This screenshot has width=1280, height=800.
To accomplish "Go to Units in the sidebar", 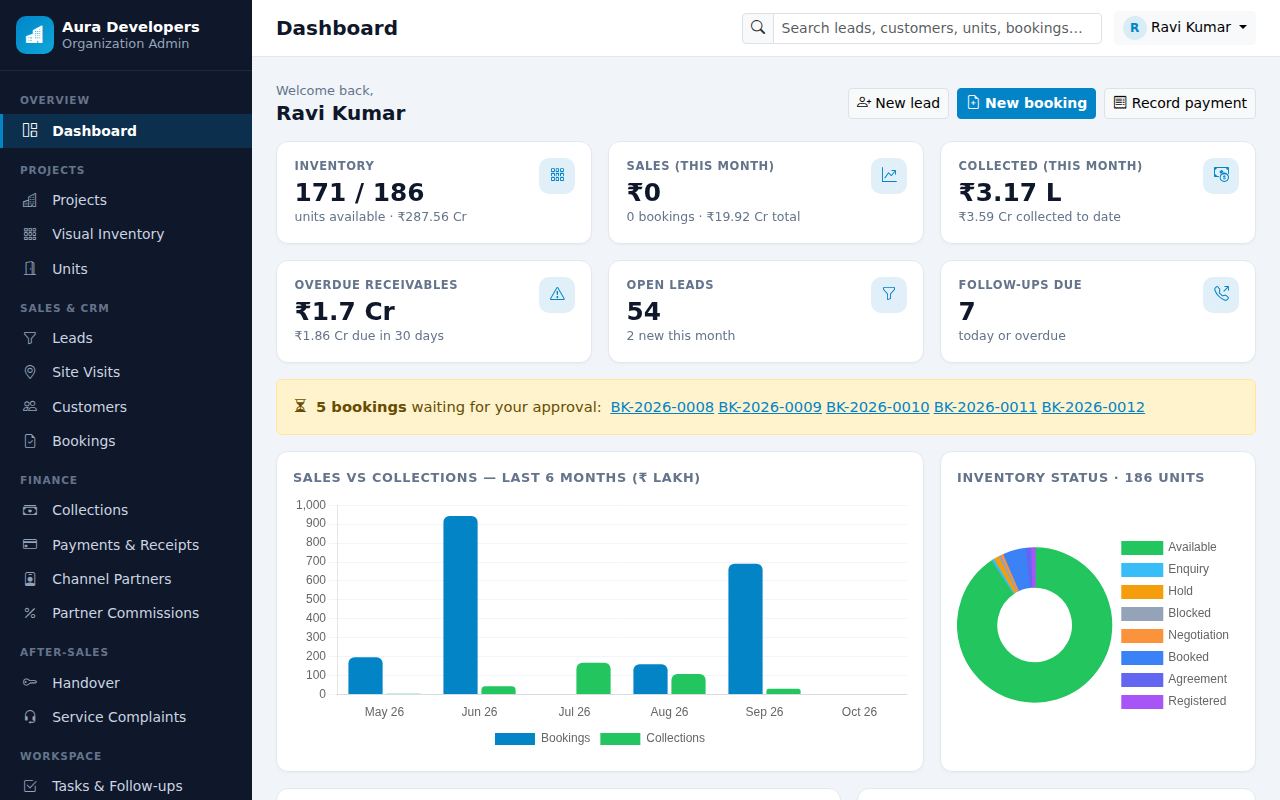I will click(x=126, y=269).
